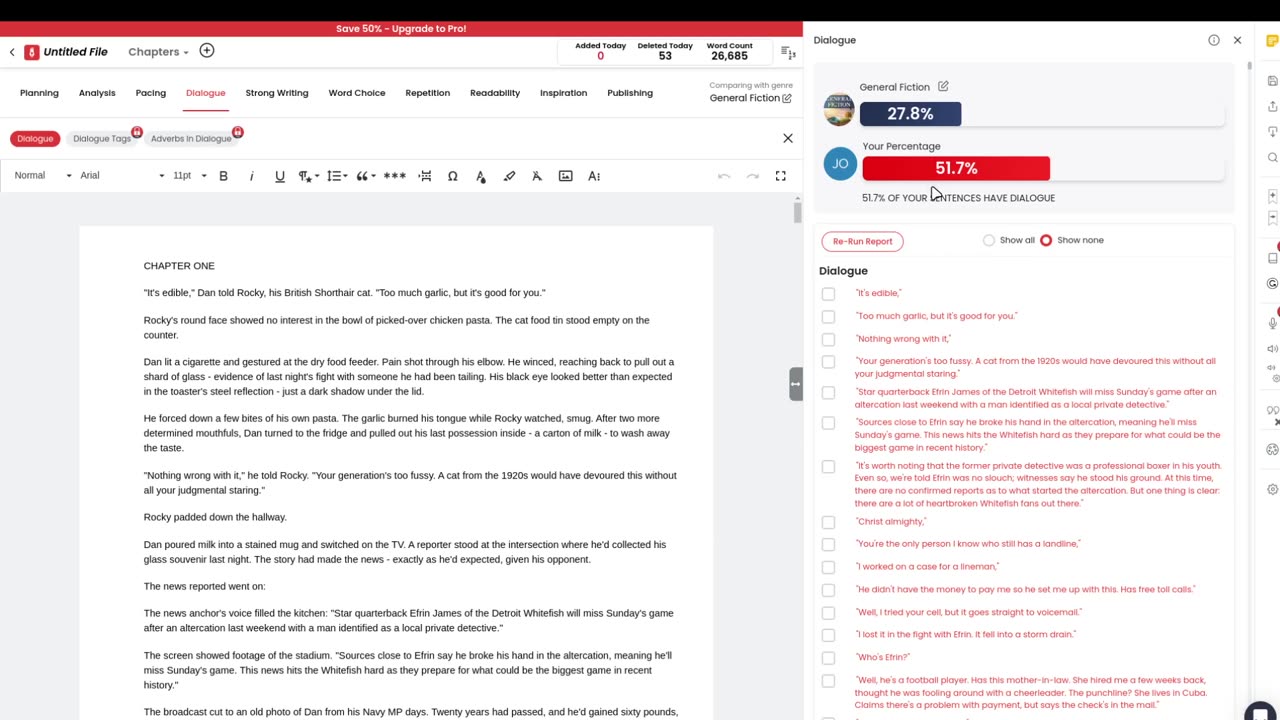Select the highlight marker tool
The width and height of the screenshot is (1280, 720).
click(x=509, y=176)
